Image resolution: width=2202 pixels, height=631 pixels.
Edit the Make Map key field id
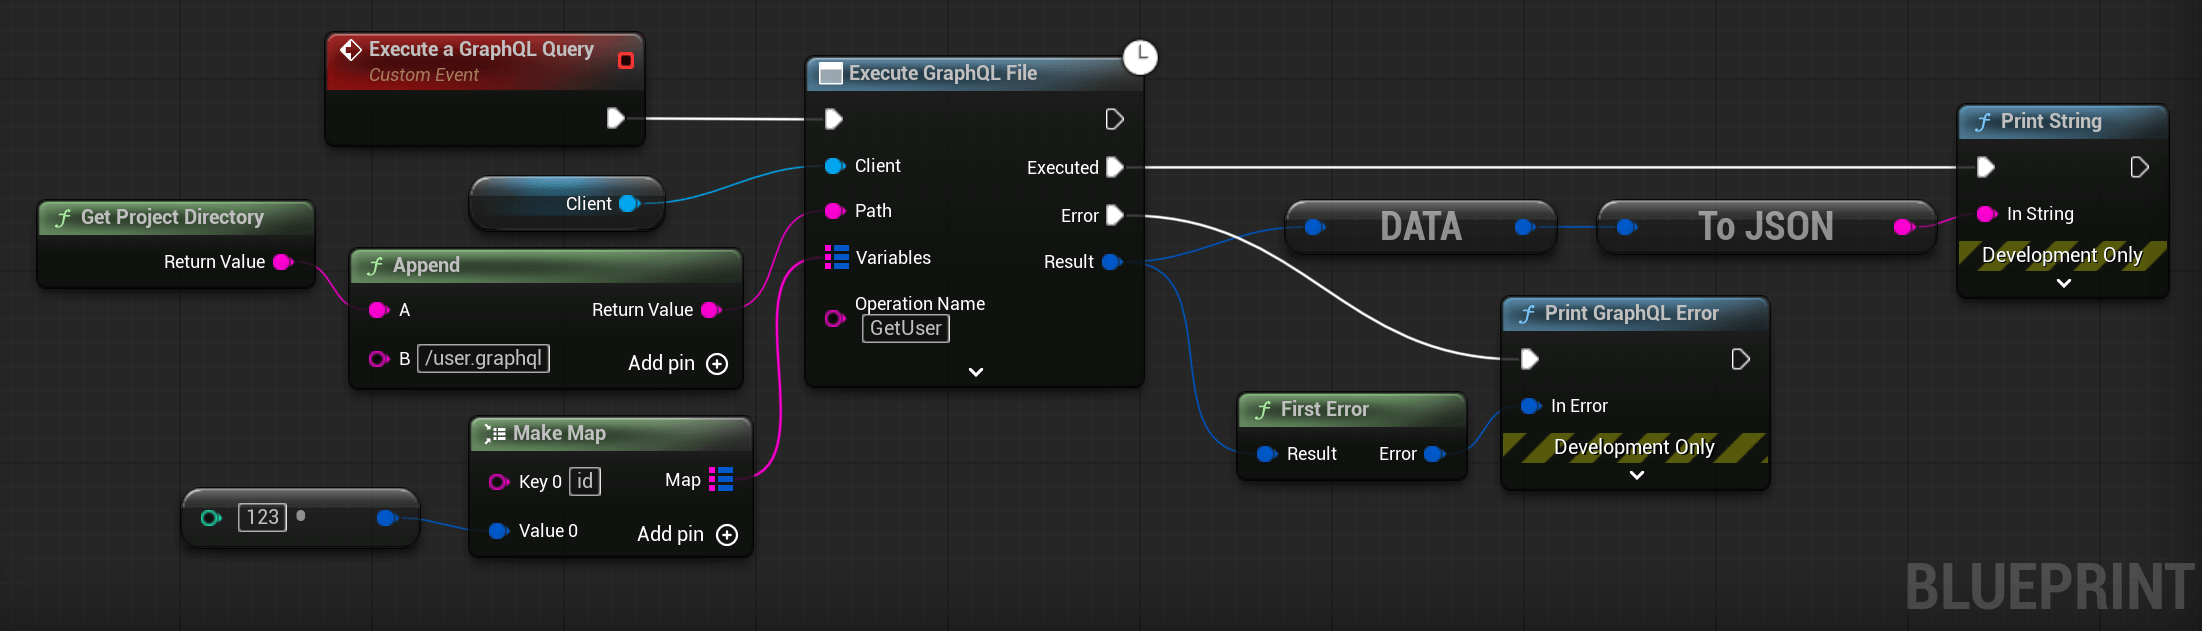point(585,481)
